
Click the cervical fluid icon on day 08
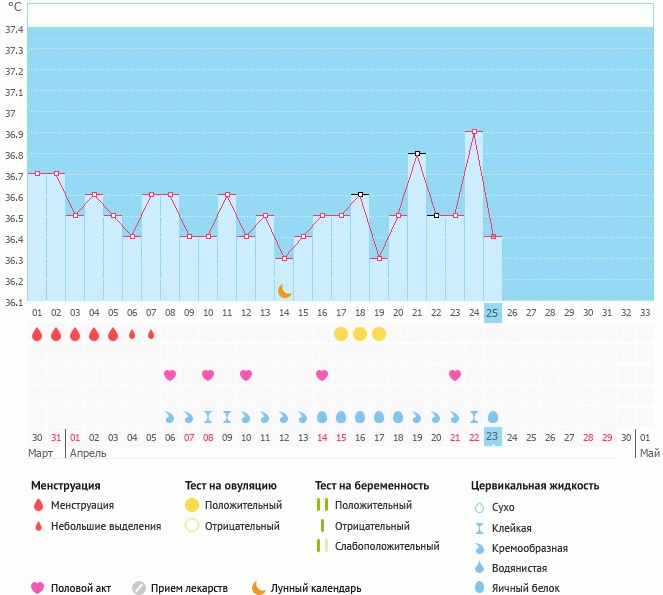[170, 416]
